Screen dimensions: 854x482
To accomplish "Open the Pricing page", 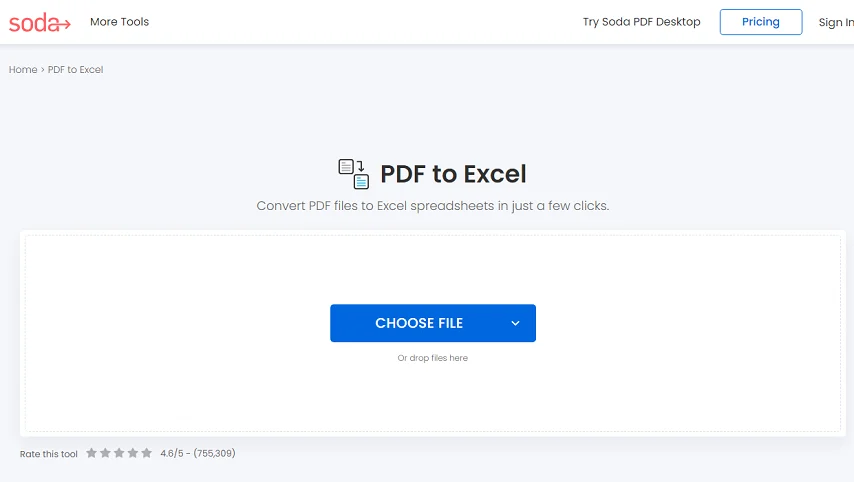I will point(761,22).
